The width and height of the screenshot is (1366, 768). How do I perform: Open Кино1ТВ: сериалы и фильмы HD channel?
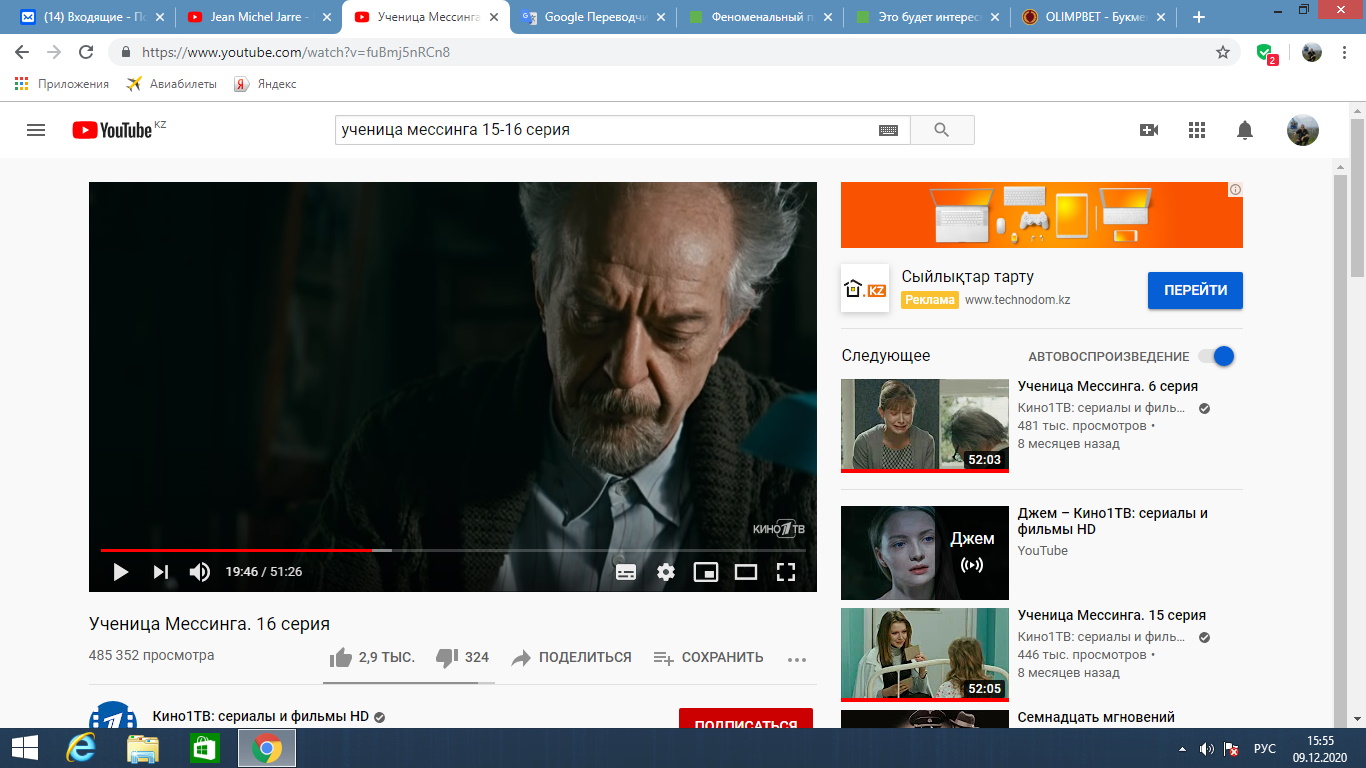pyautogui.click(x=261, y=716)
